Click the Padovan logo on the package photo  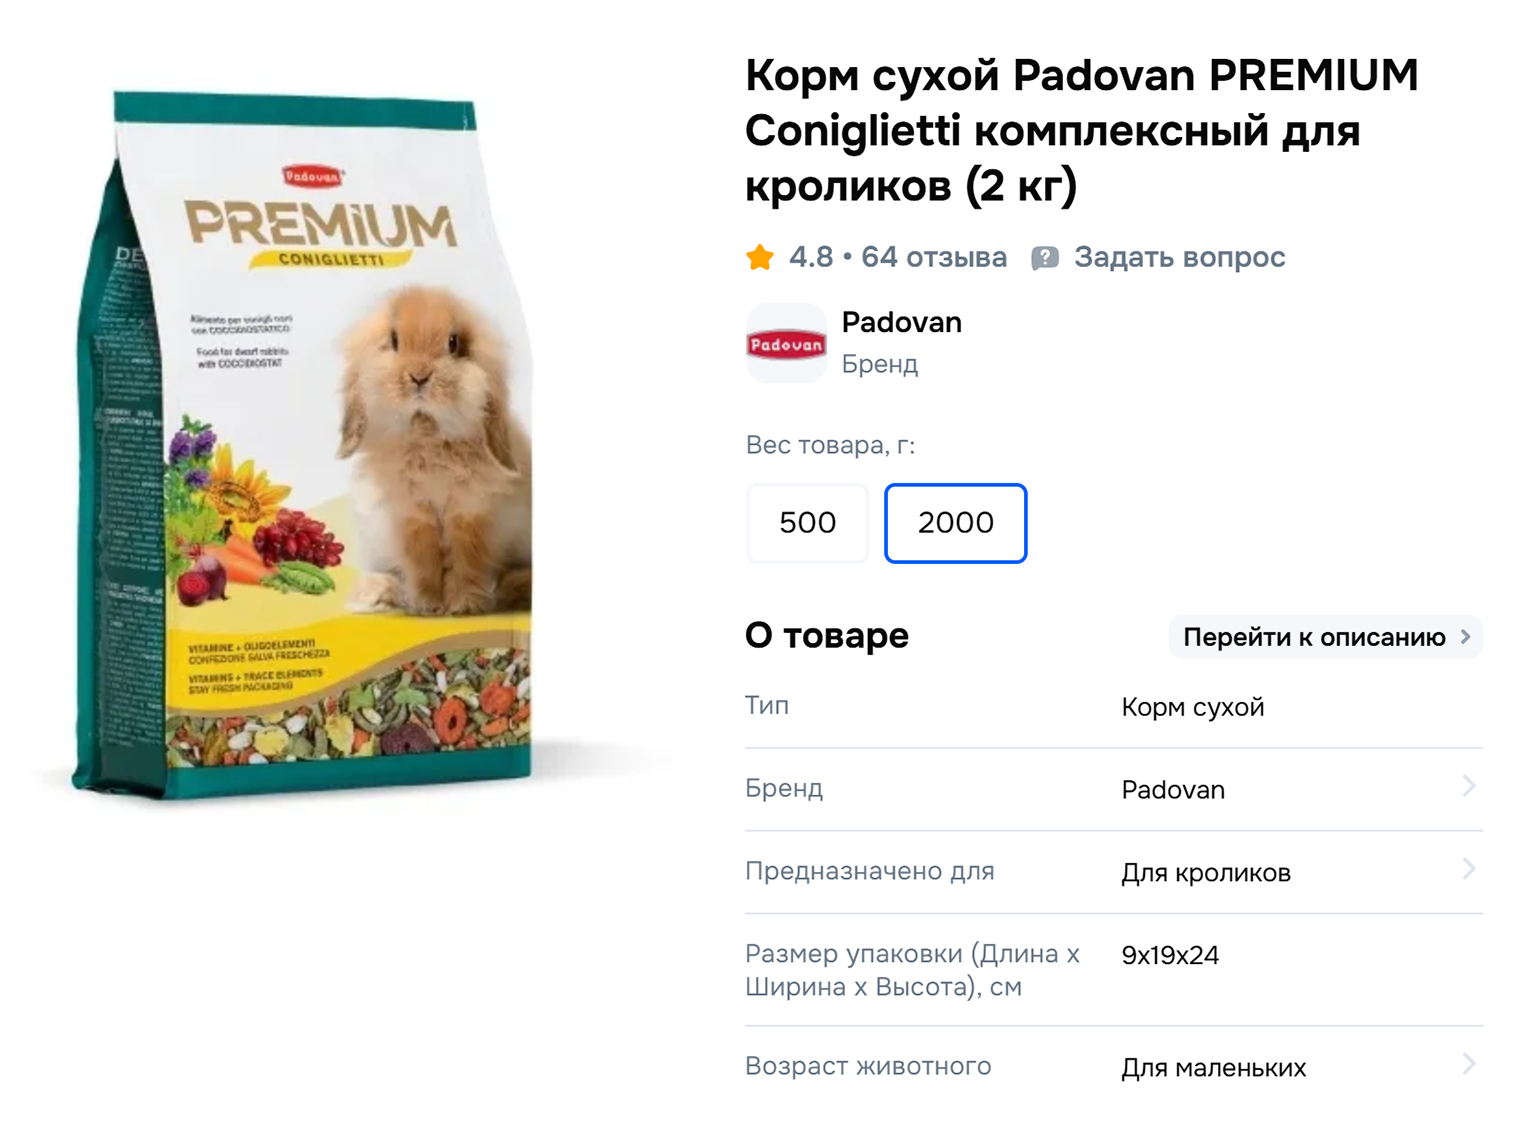coord(311,175)
